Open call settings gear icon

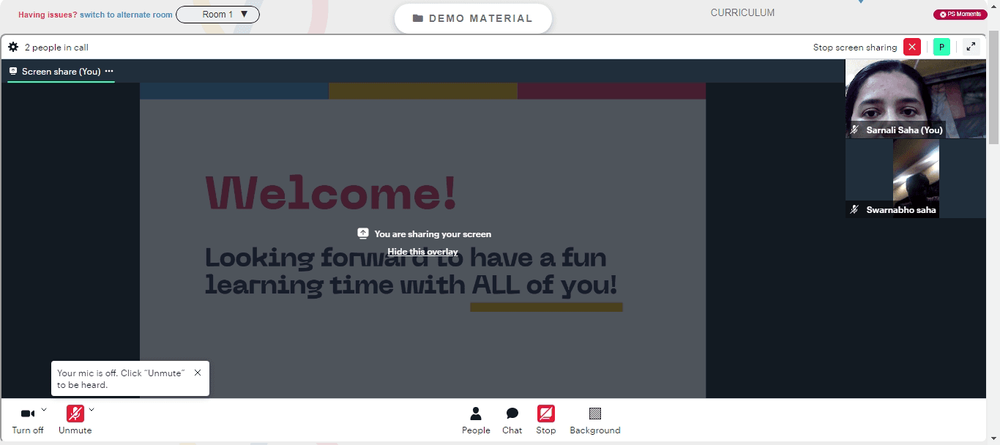[13, 47]
